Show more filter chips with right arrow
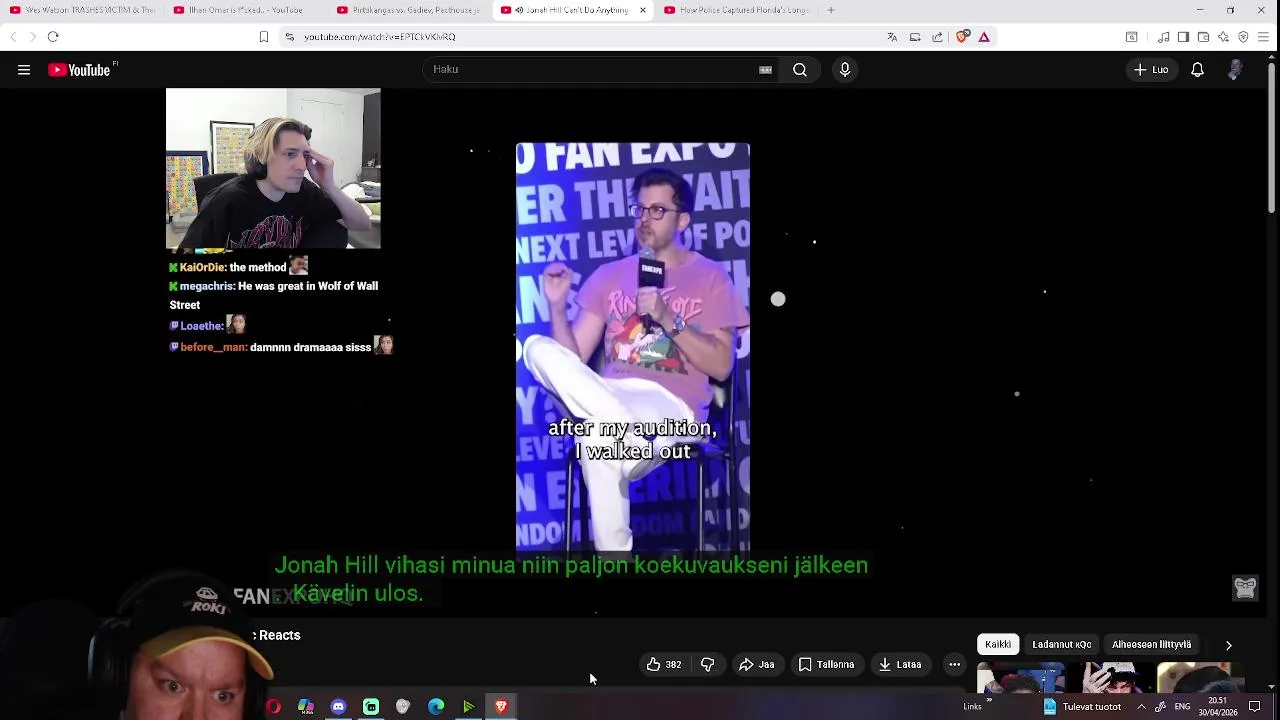1280x720 pixels. (x=1229, y=645)
